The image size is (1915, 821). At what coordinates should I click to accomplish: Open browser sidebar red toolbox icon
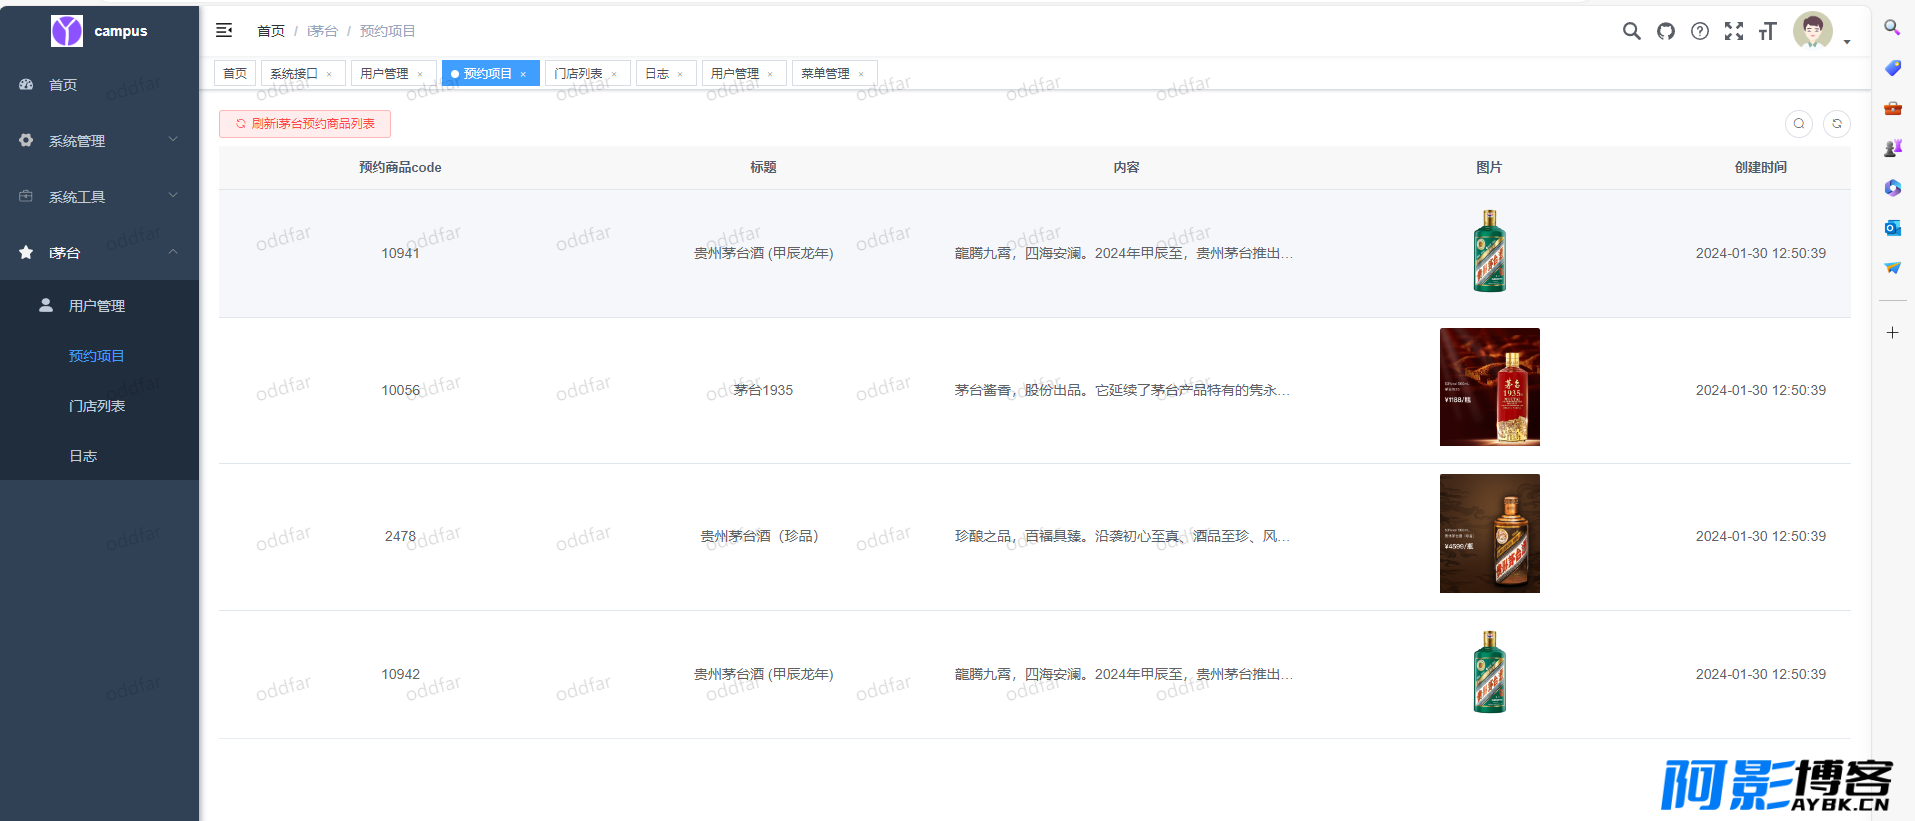coord(1892,108)
